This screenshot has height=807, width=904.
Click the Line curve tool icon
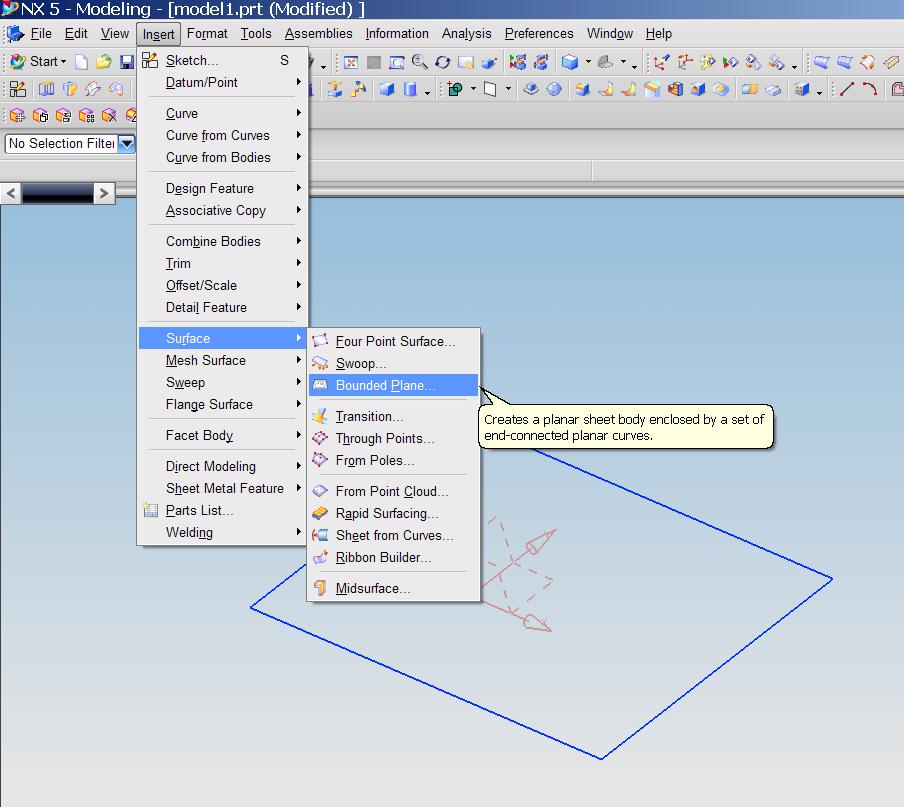847,89
